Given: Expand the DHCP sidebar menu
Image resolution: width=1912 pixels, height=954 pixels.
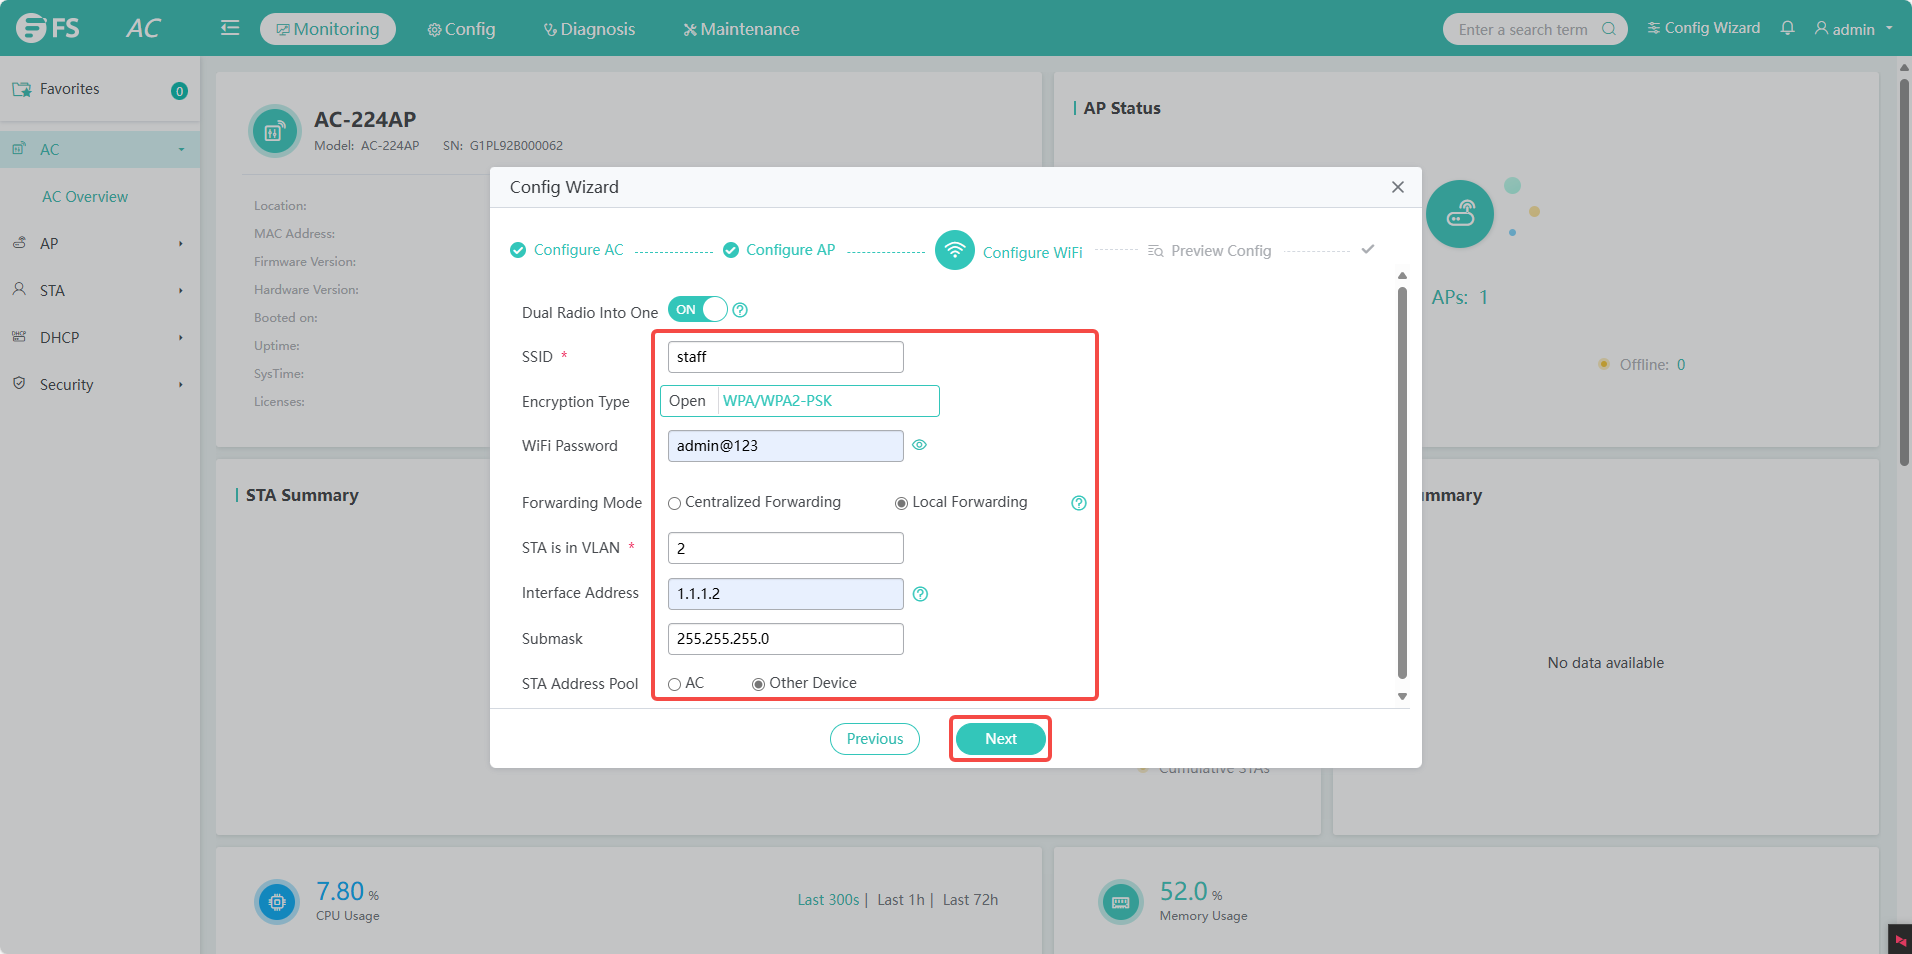Looking at the screenshot, I should coord(100,337).
